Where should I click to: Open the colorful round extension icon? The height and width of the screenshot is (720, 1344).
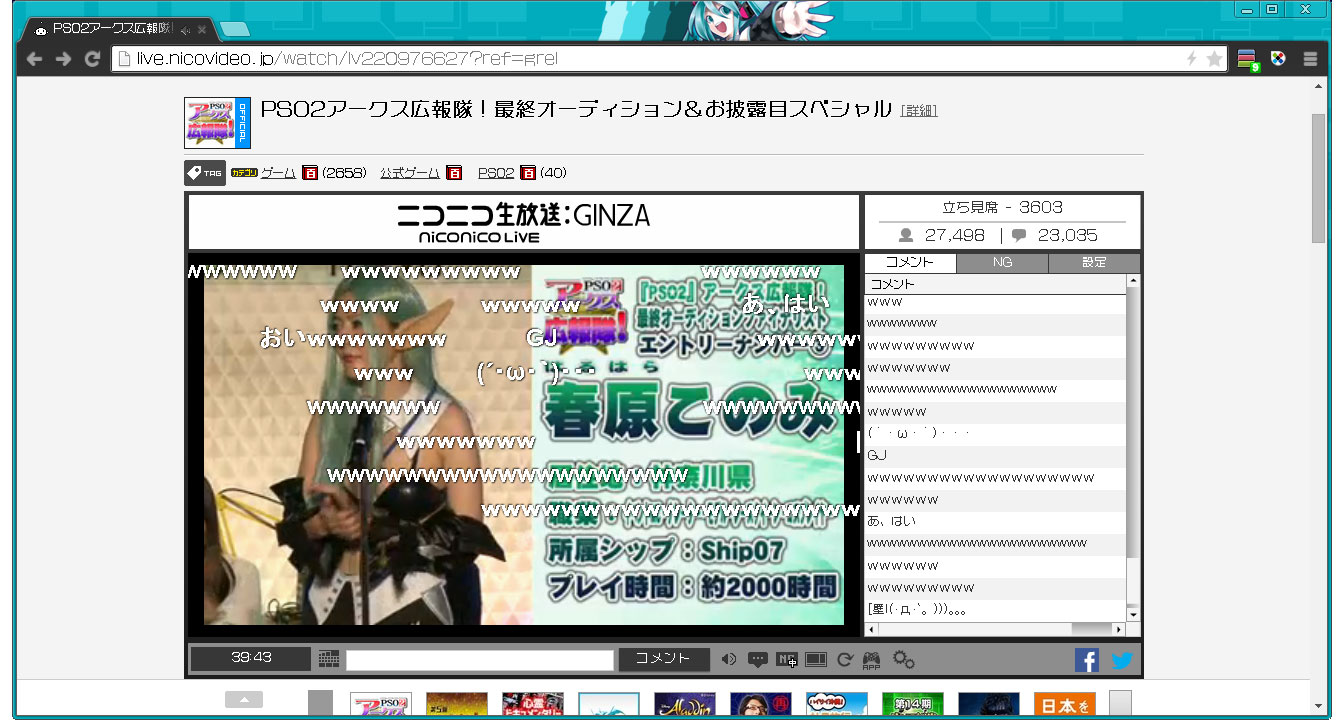pyautogui.click(x=1278, y=58)
